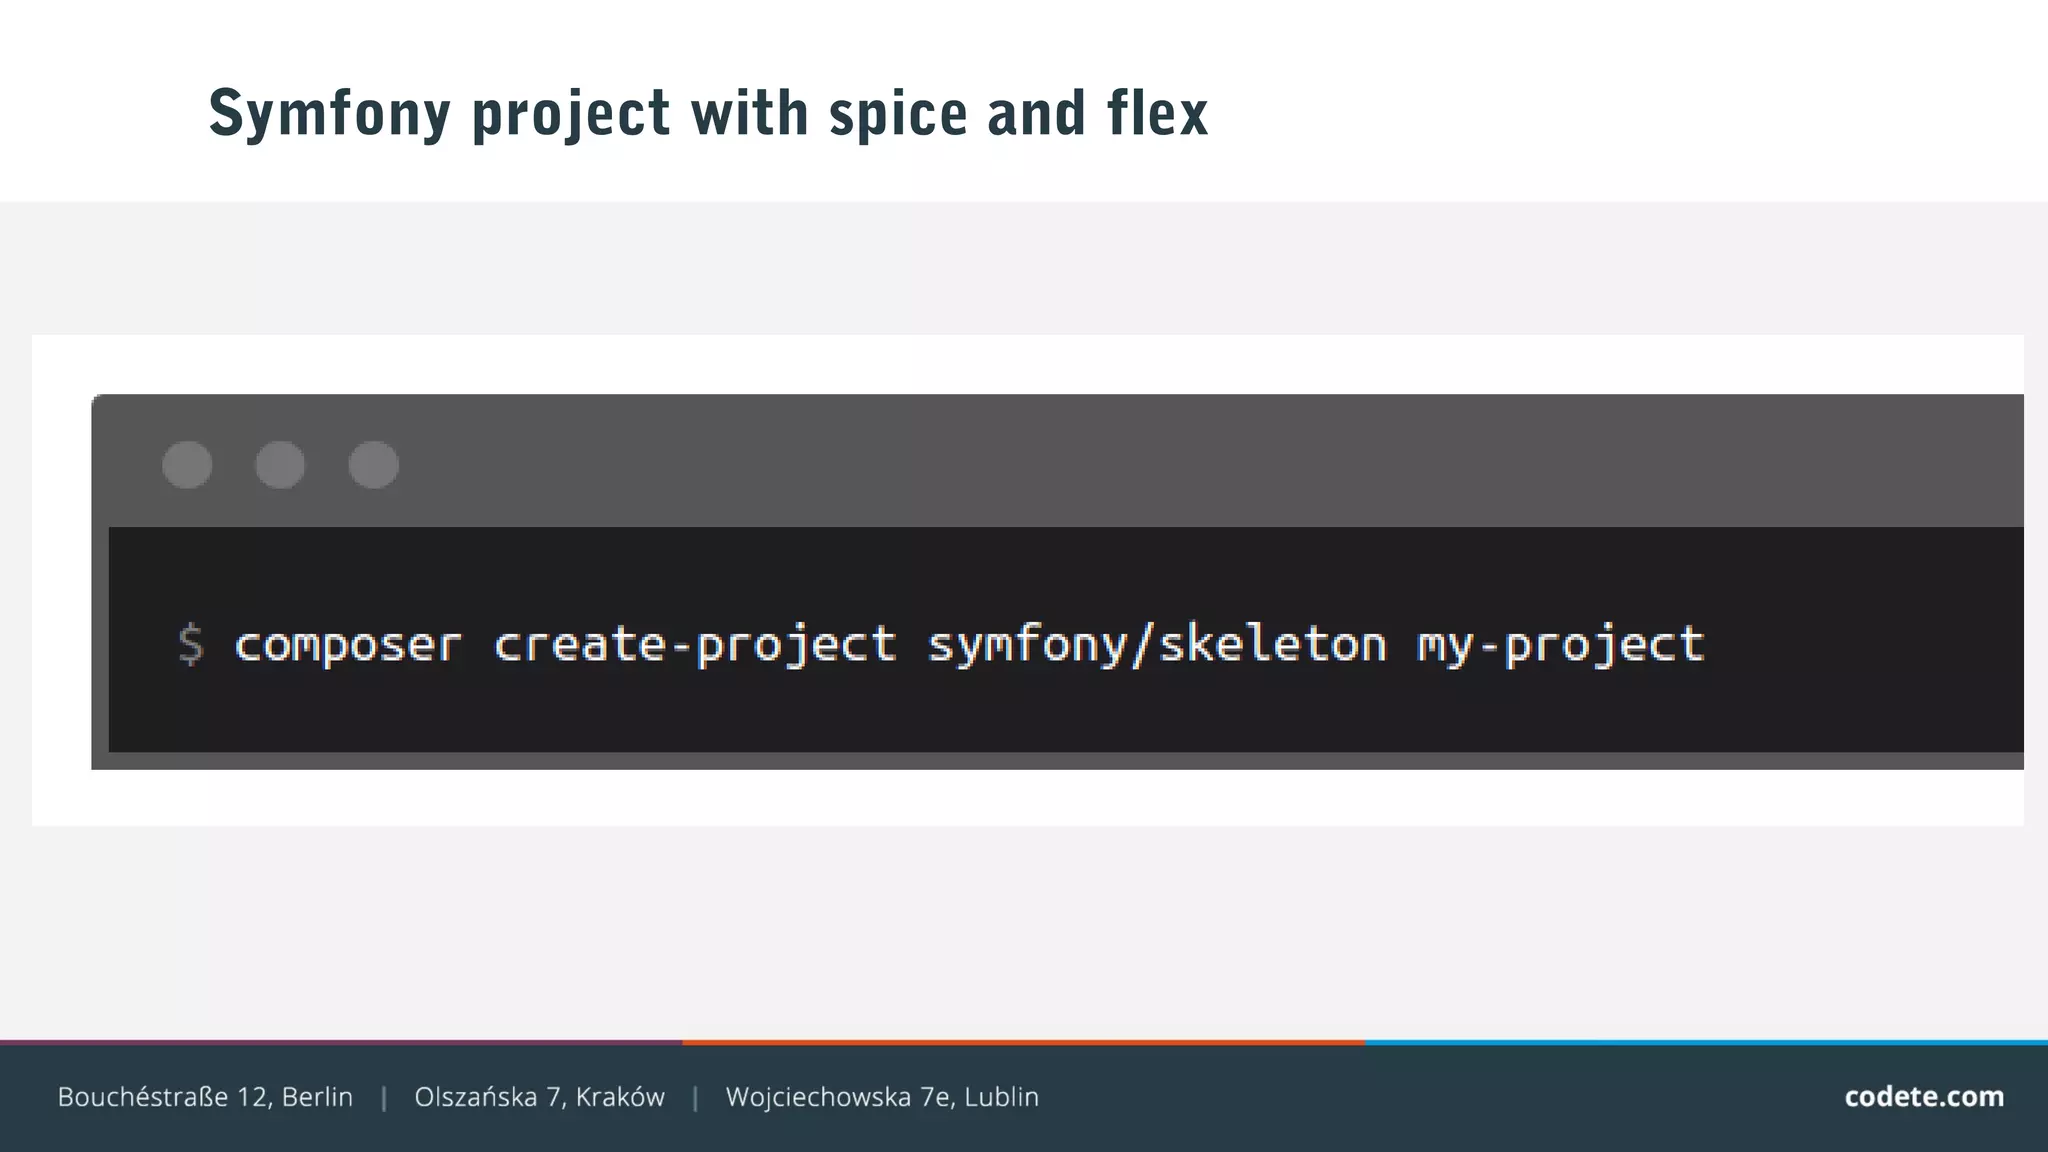Click the address 'Wojciechowska 7e, Lublin'
The image size is (2048, 1152).
tap(882, 1098)
